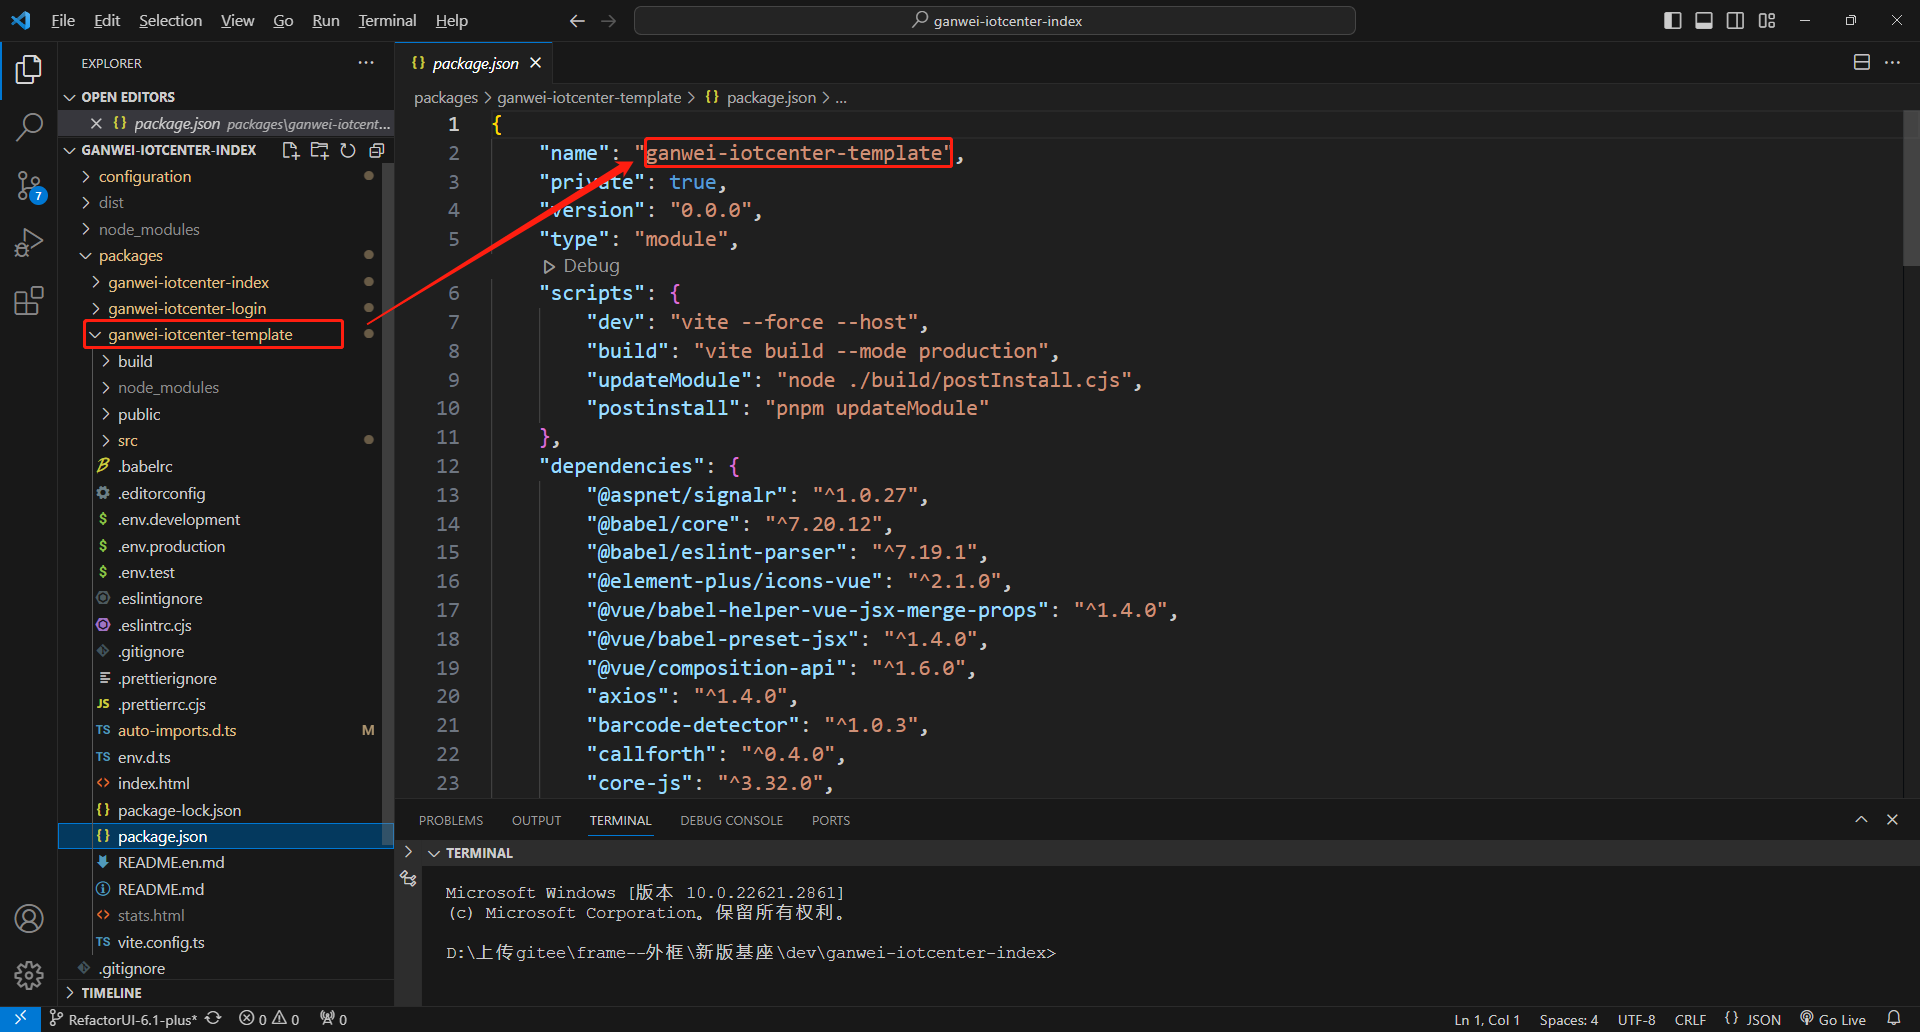Collapse all folders in explorer
1920x1032 pixels.
pyautogui.click(x=377, y=150)
